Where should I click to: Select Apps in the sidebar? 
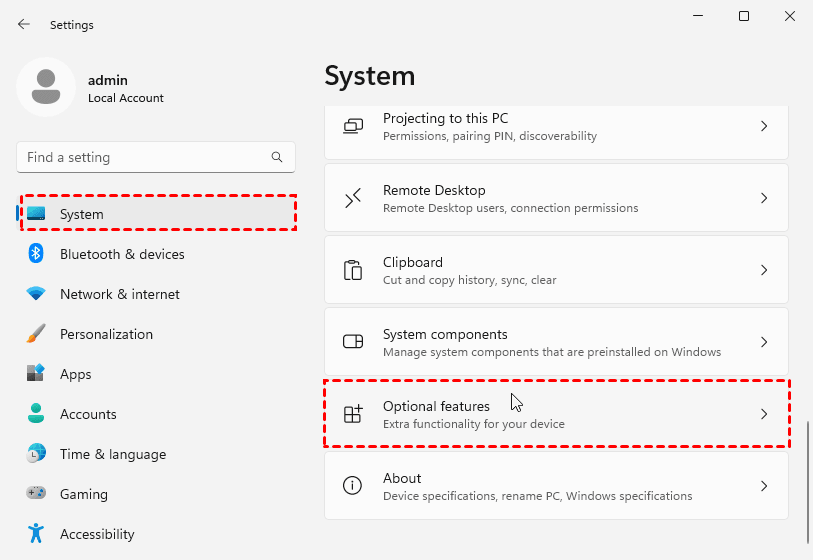tap(75, 374)
